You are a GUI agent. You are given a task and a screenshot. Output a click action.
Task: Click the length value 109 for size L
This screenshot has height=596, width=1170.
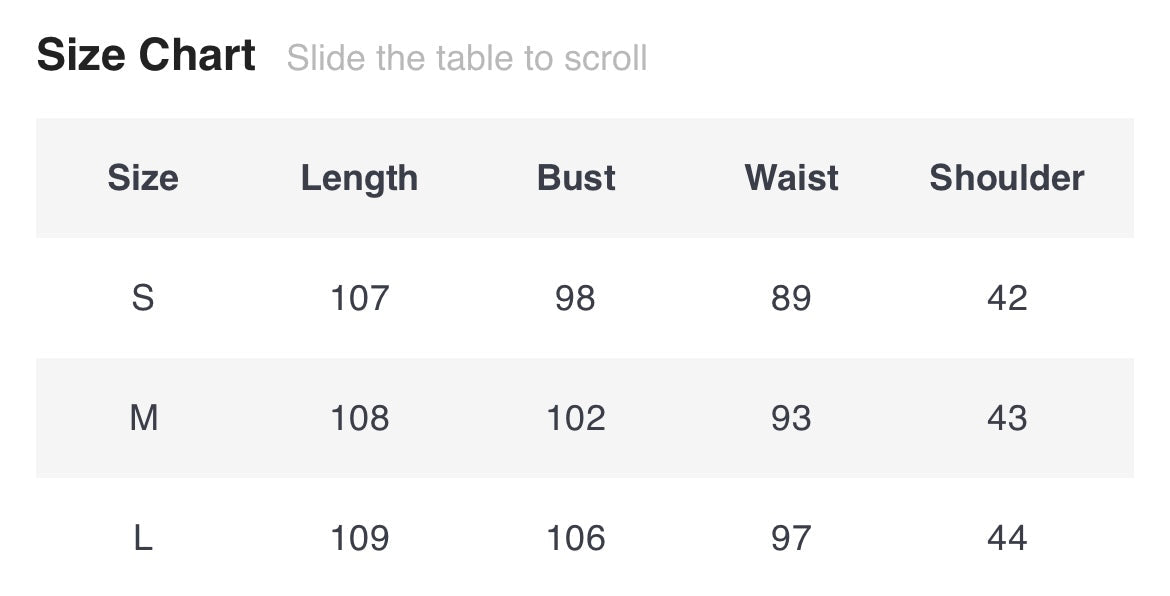pos(359,539)
